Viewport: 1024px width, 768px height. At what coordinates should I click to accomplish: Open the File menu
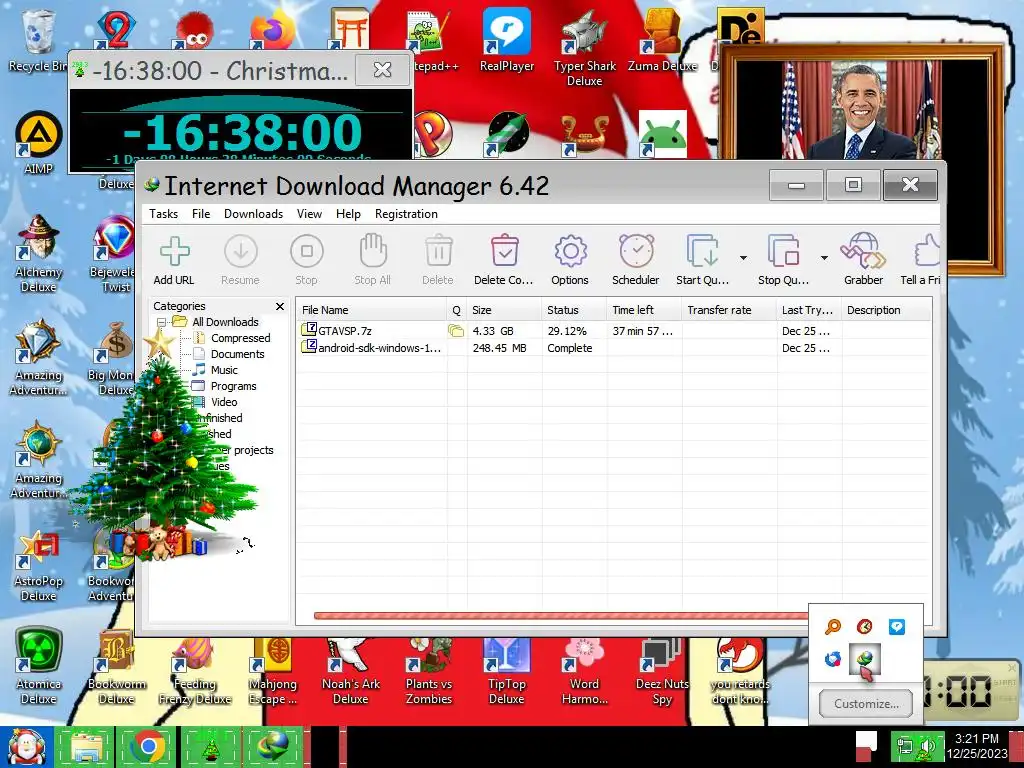(201, 214)
